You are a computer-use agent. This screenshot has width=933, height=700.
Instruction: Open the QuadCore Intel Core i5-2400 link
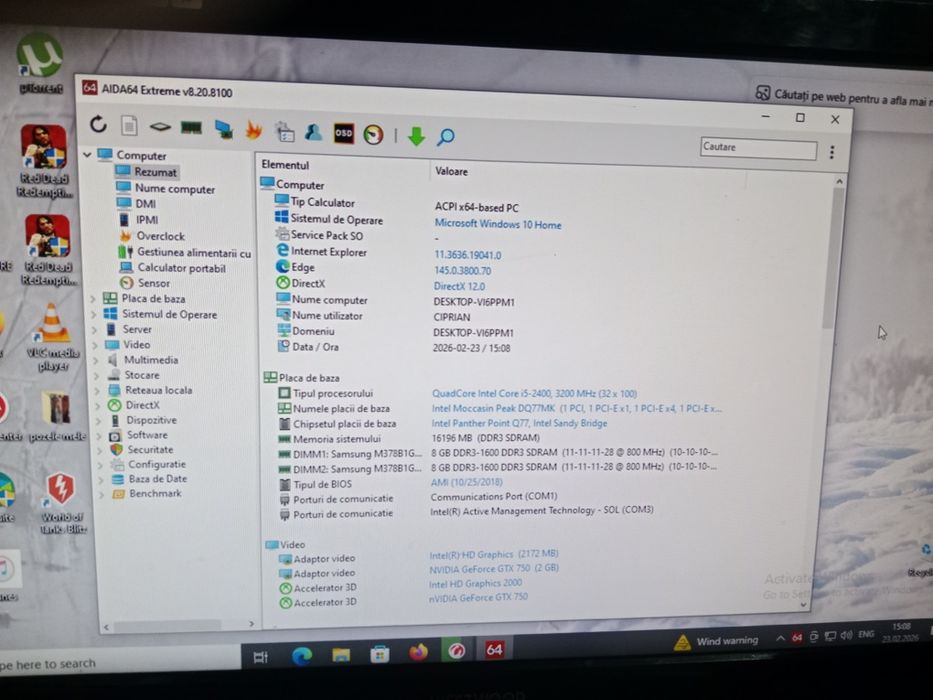534,393
